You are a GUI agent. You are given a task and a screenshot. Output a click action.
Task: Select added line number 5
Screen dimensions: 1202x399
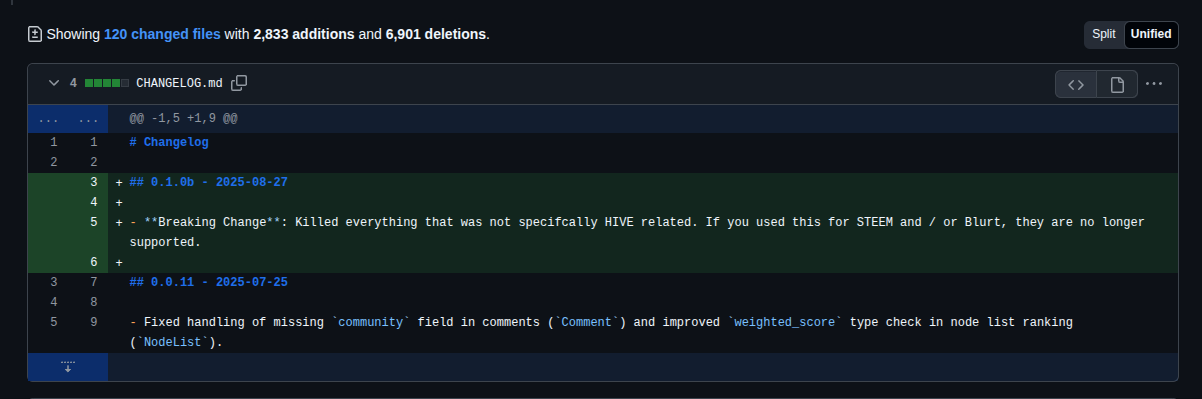tap(93, 222)
